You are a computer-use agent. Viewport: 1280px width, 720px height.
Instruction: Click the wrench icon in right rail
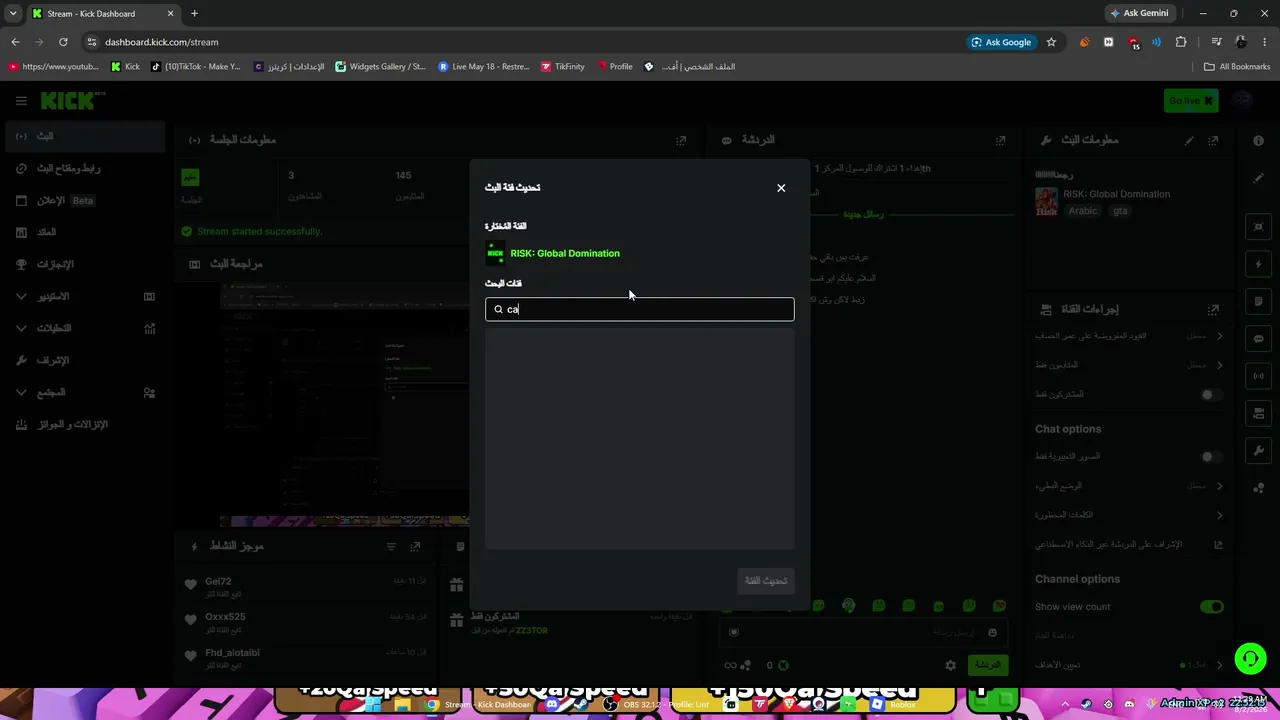[x=1259, y=451]
